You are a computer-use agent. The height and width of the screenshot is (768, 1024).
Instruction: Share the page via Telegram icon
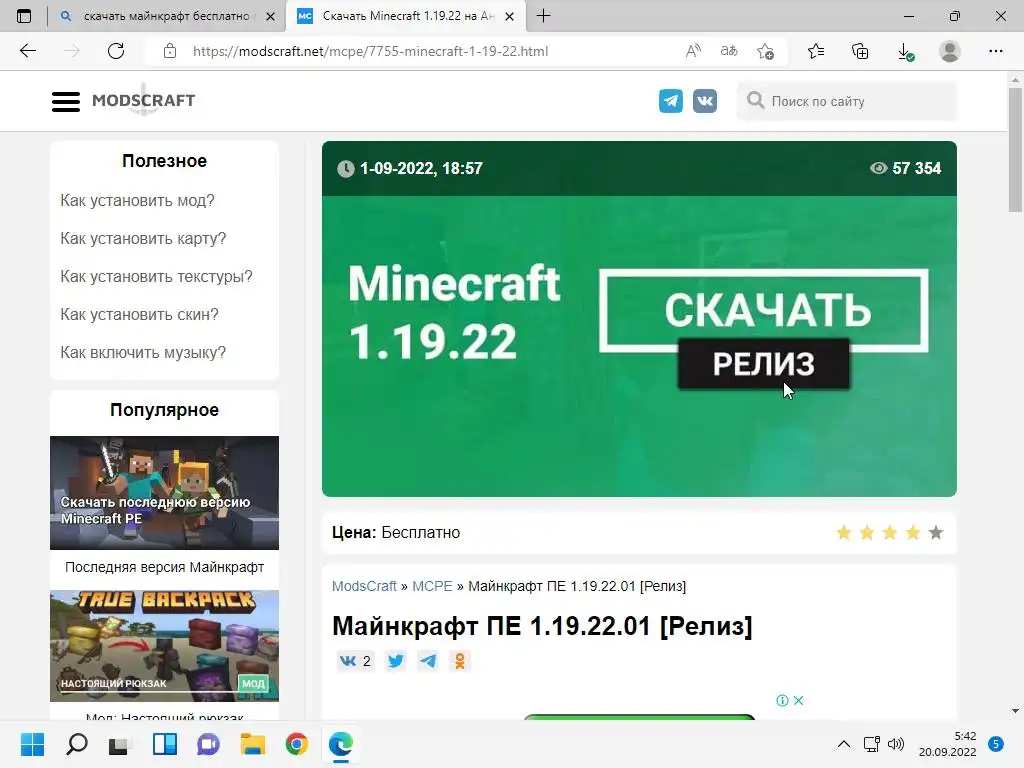click(428, 661)
